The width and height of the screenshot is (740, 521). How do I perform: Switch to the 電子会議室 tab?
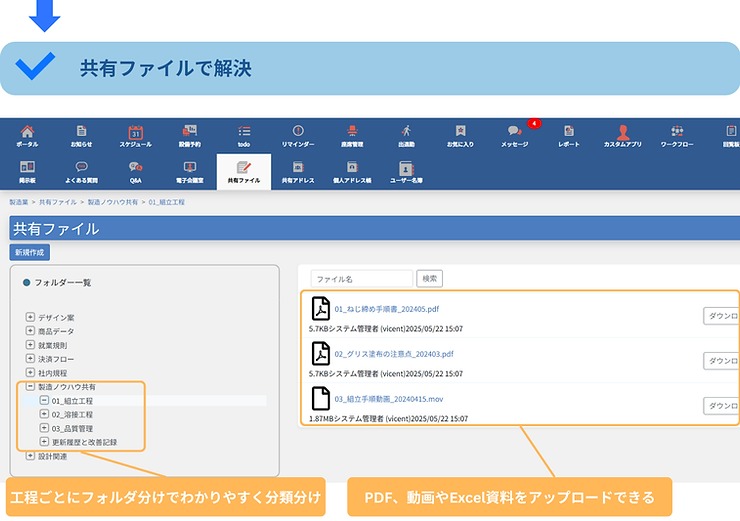(x=190, y=172)
